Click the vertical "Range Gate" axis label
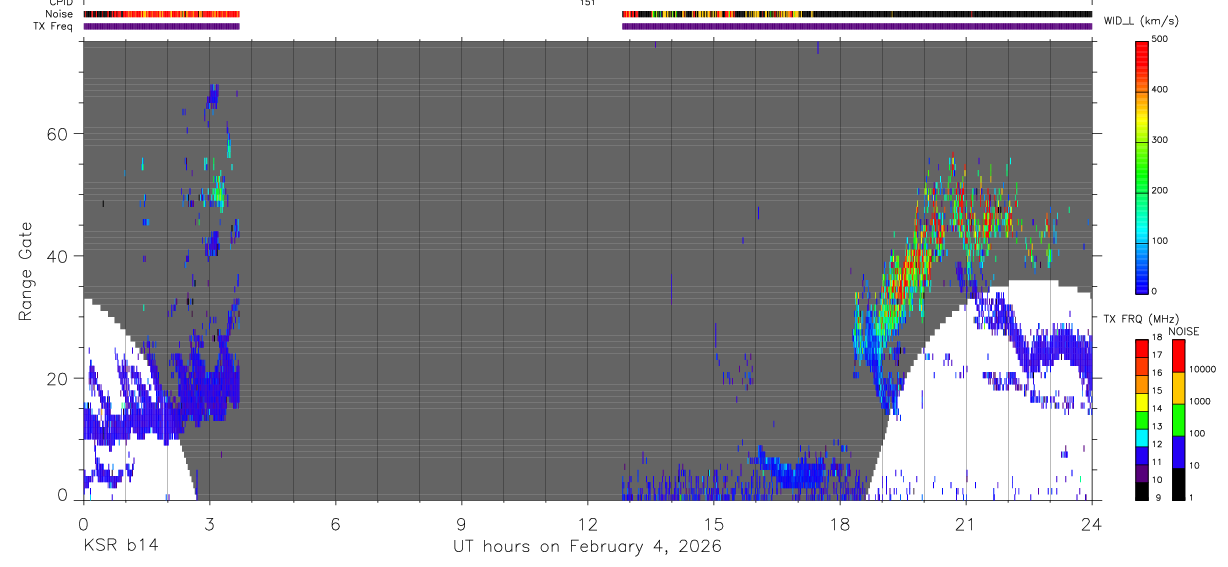The width and height of the screenshot is (1228, 567). tap(26, 270)
